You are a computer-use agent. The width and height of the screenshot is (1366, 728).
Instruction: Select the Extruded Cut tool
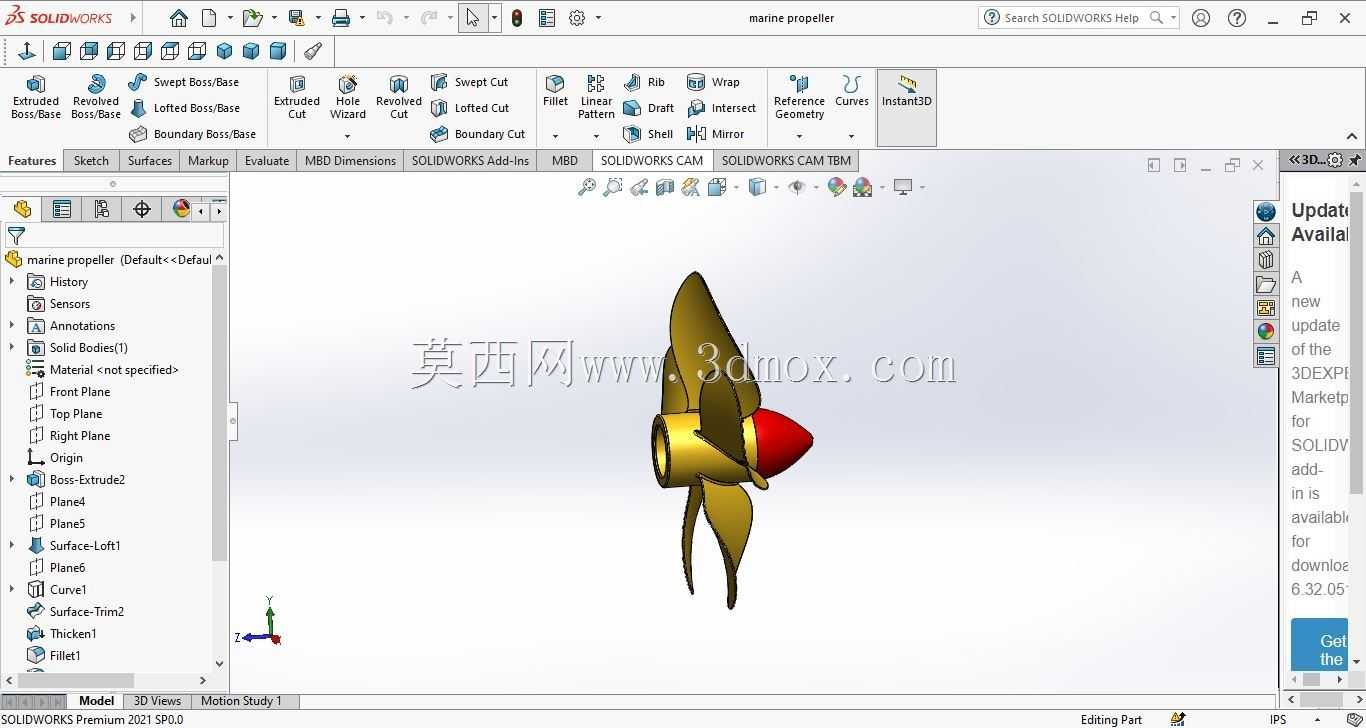pos(297,97)
